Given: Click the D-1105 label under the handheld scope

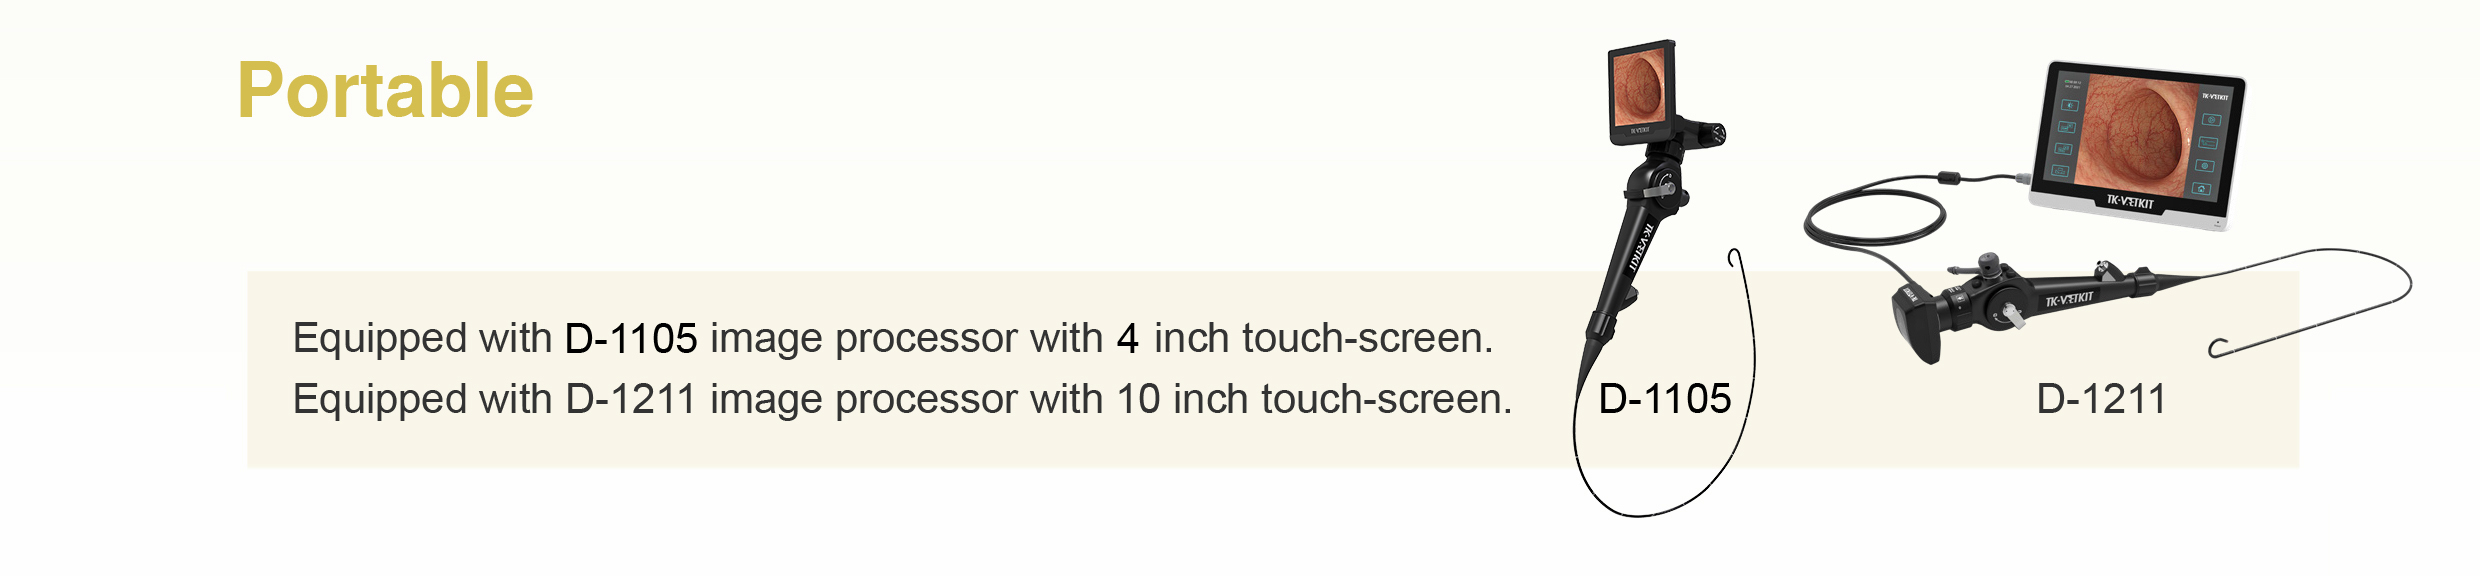Looking at the screenshot, I should pos(1664,399).
